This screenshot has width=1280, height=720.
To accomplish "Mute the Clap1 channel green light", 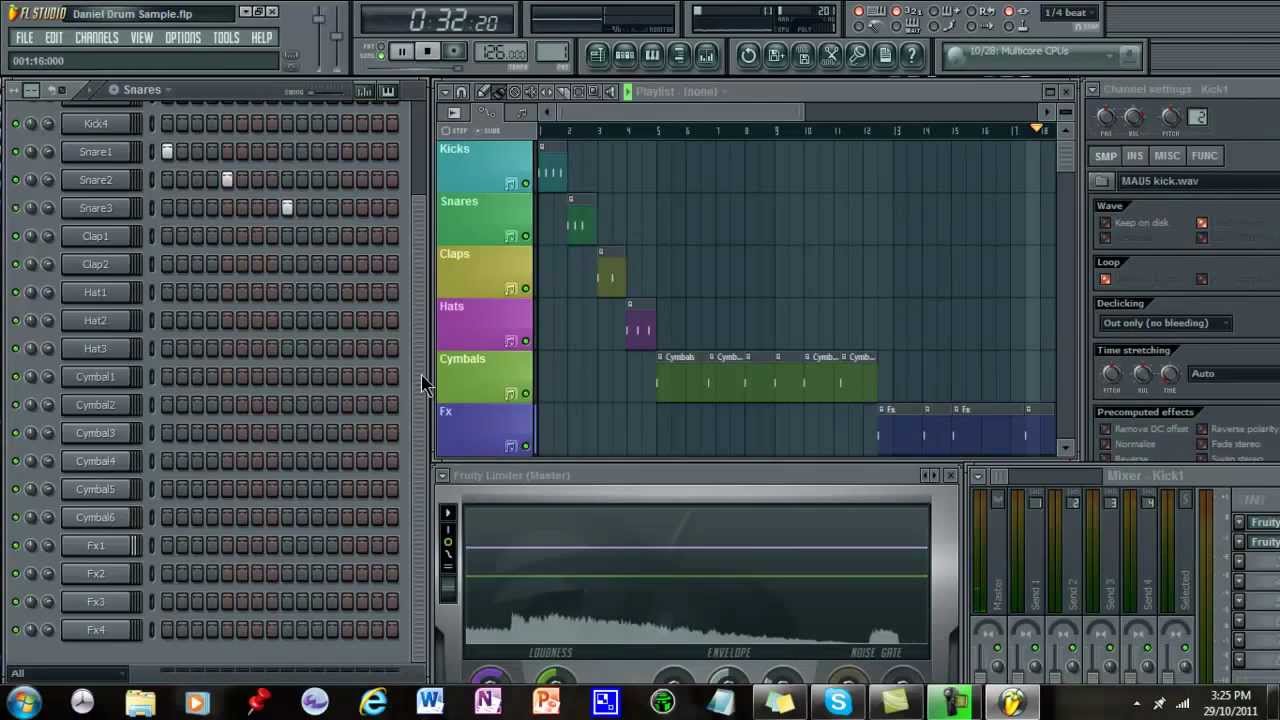I will pyautogui.click(x=15, y=236).
